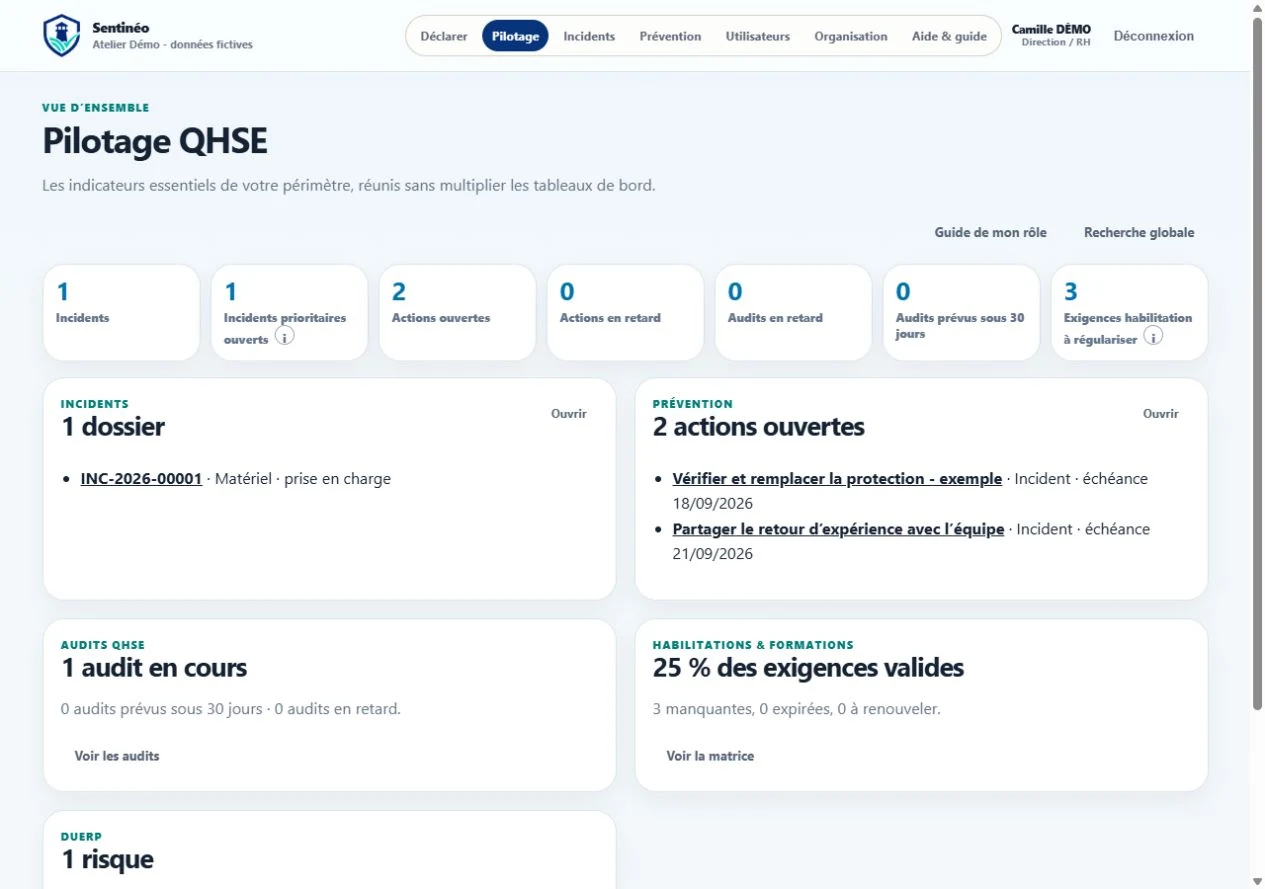
Task: Select the Audits en retard card
Action: click(x=793, y=313)
